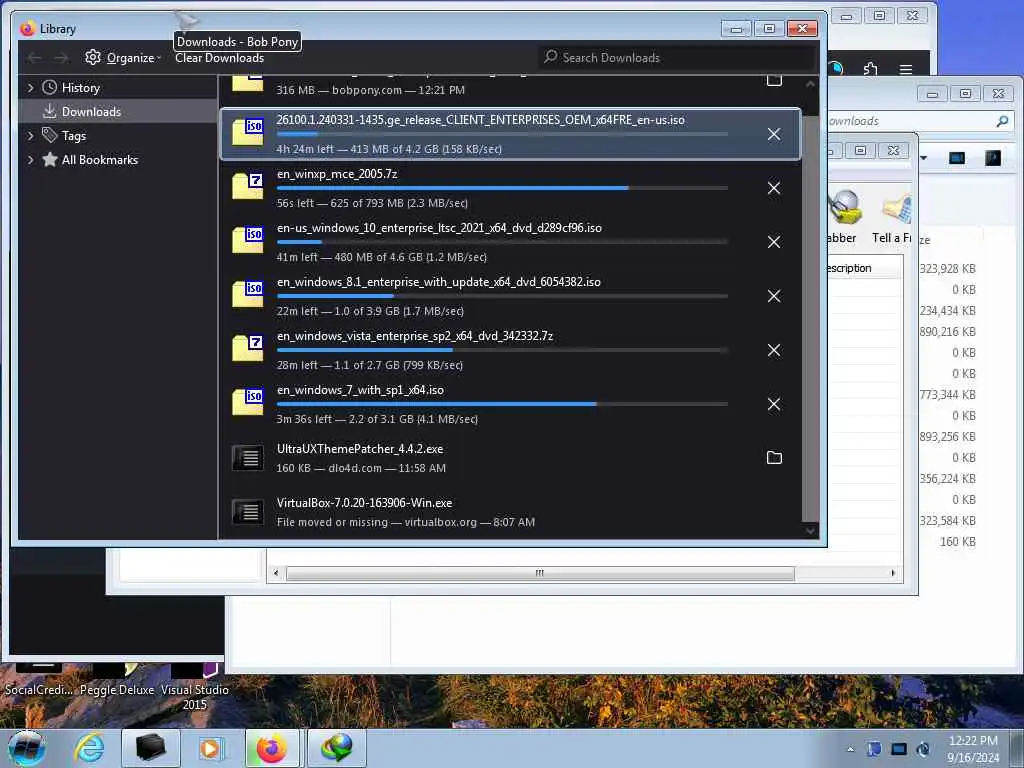Click the file icon of VirtualBox-7.0.20-163906-Win.exe
The height and width of the screenshot is (768, 1024).
(248, 511)
